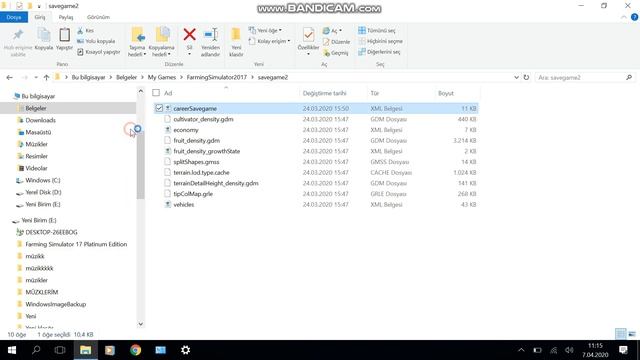Open Google Chrome from the taskbar
The width and height of the screenshot is (640, 360).
[136, 350]
